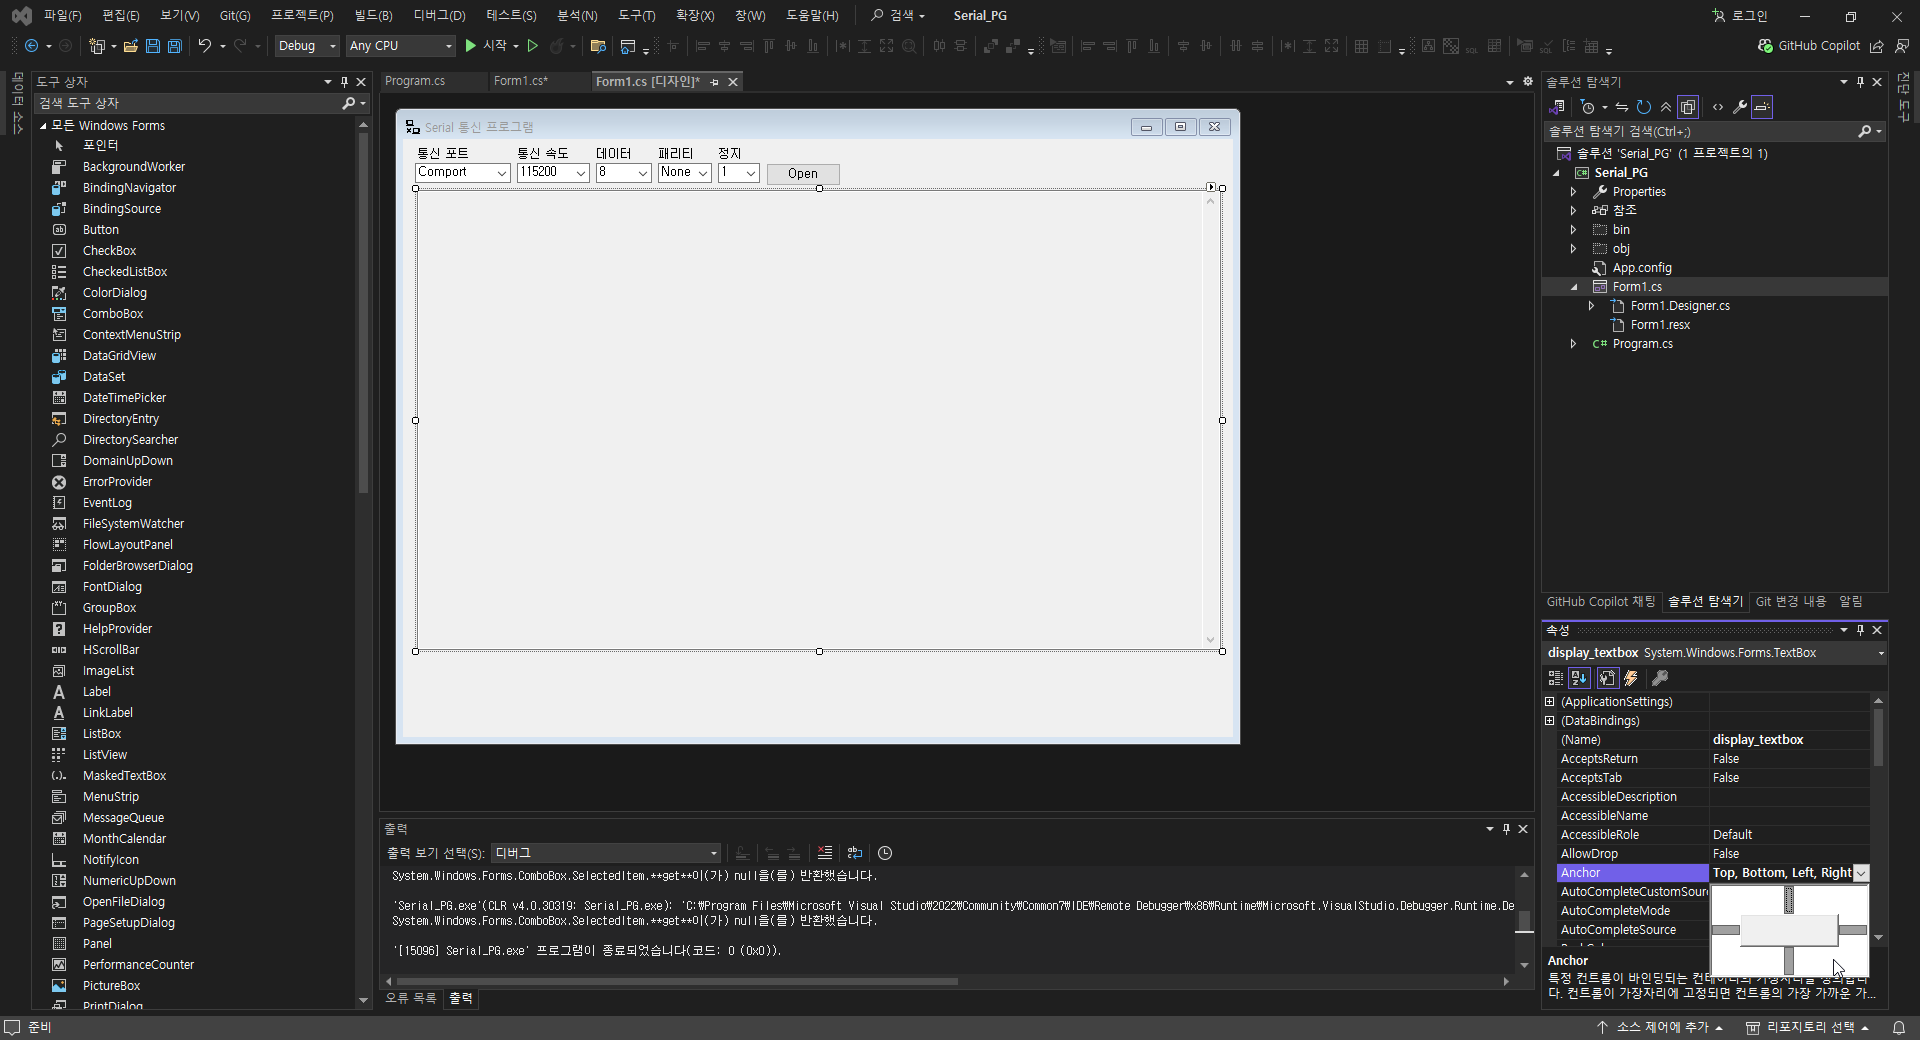Collapse the 모든 Windows Forms toolbox group
Screen dimensions: 1920x1040
pyautogui.click(x=43, y=126)
